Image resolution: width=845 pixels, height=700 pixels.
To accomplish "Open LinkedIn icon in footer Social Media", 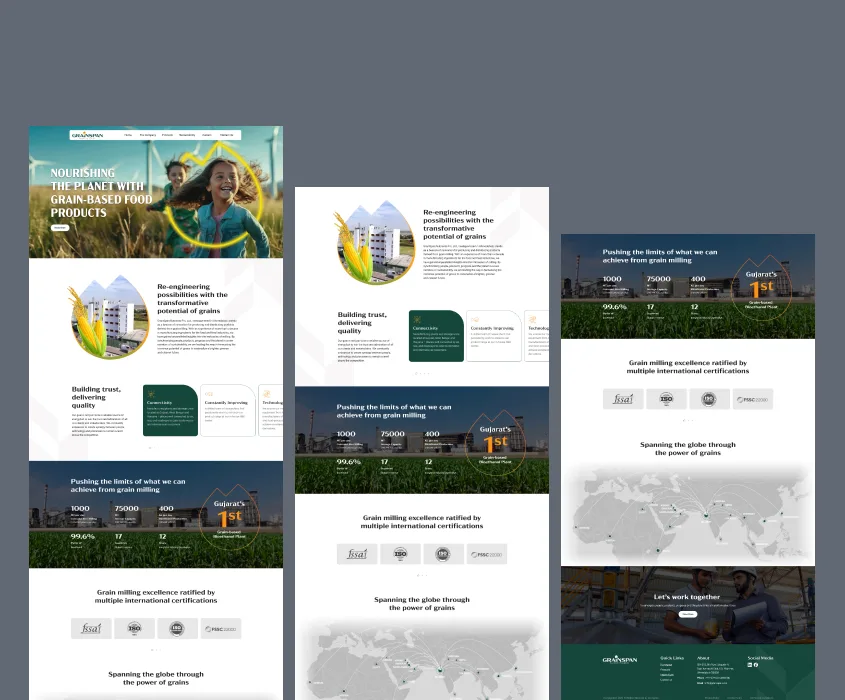I will pyautogui.click(x=750, y=665).
